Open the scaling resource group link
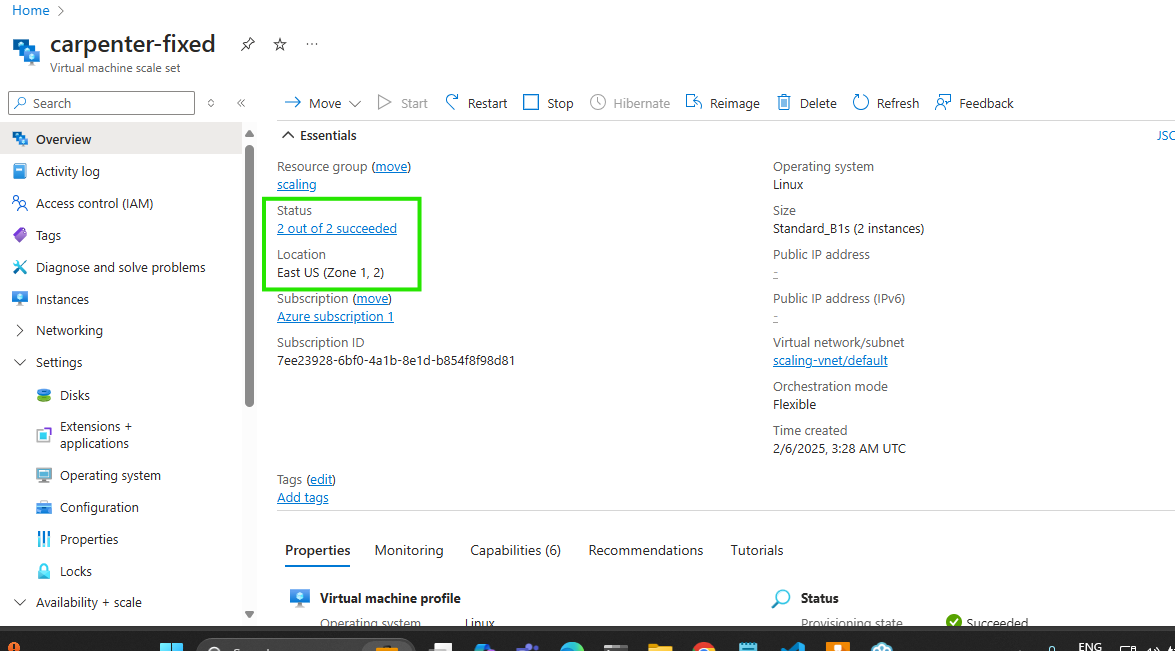Image resolution: width=1175 pixels, height=651 pixels. point(296,185)
